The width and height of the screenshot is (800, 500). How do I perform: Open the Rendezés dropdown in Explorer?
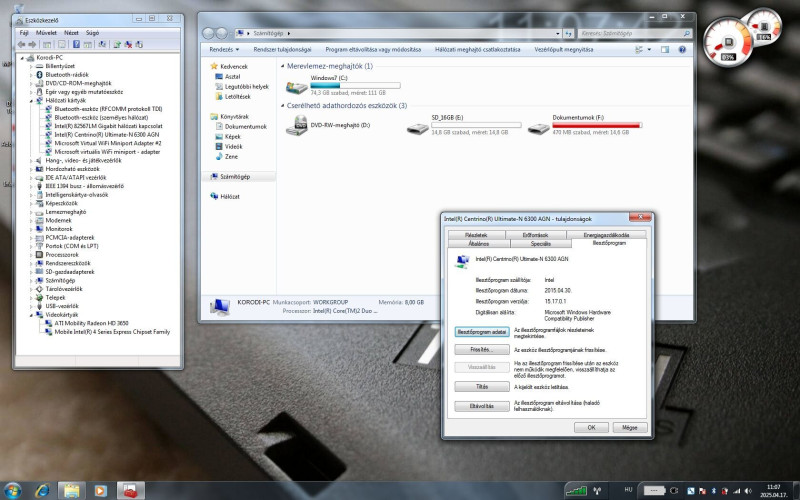coord(224,49)
